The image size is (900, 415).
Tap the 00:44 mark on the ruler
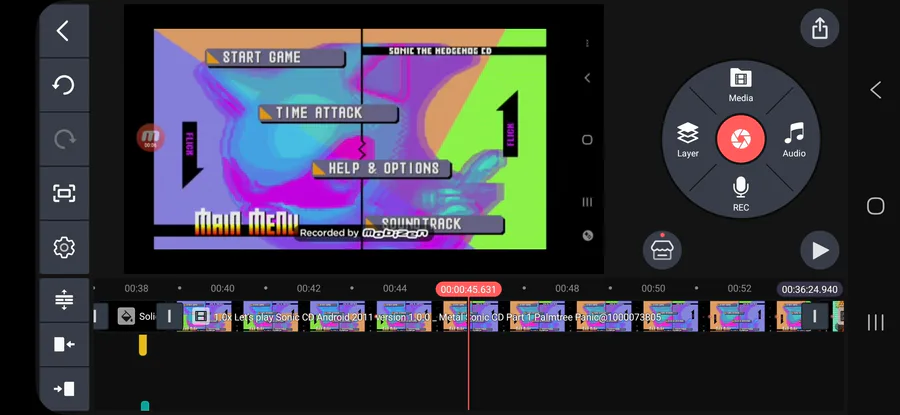coord(395,289)
